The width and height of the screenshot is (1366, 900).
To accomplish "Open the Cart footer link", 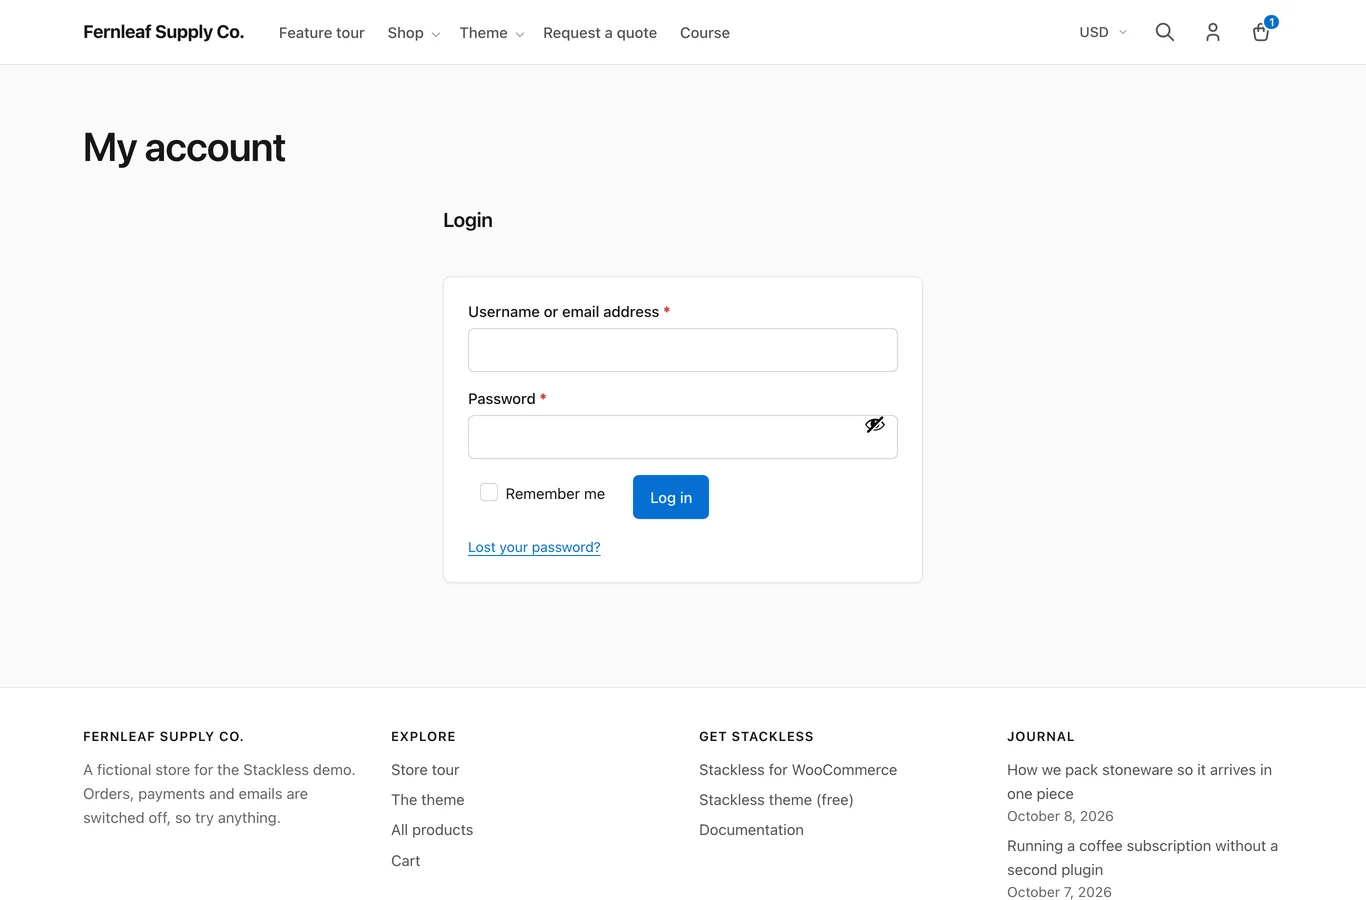I will coord(406,861).
